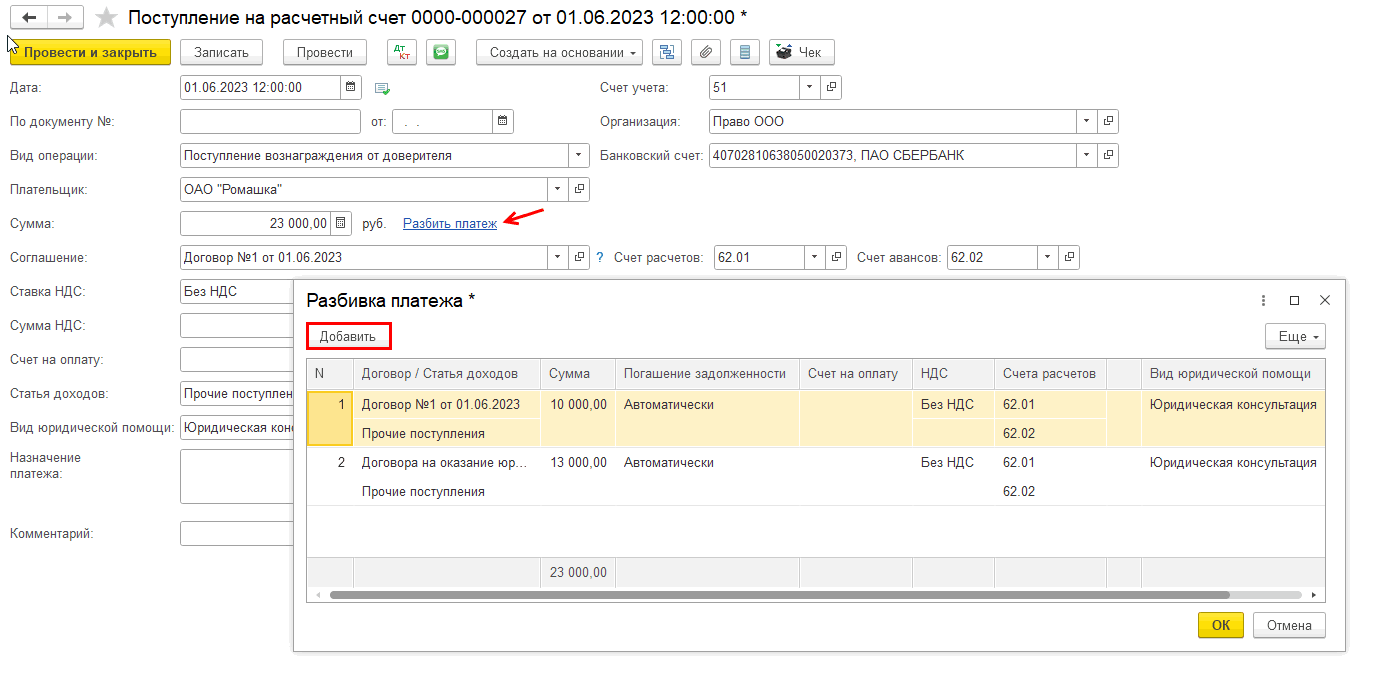Click the Дт/Кт postings icon
1374x685 pixels.
click(402, 53)
